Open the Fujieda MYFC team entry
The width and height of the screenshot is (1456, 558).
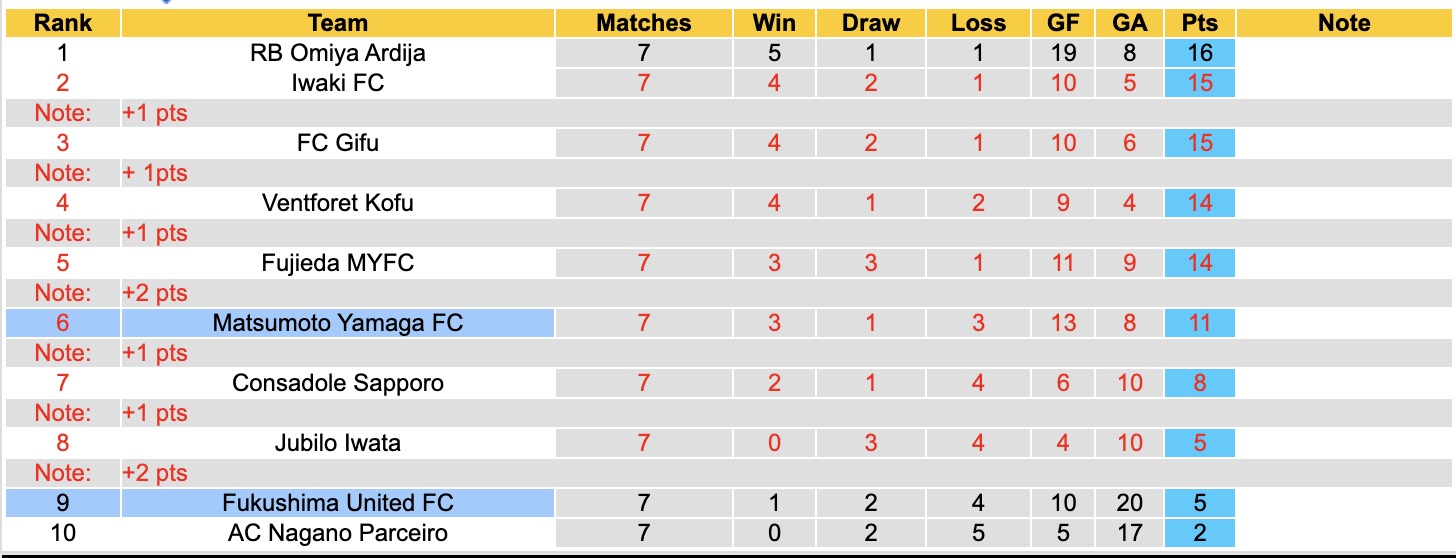(337, 263)
